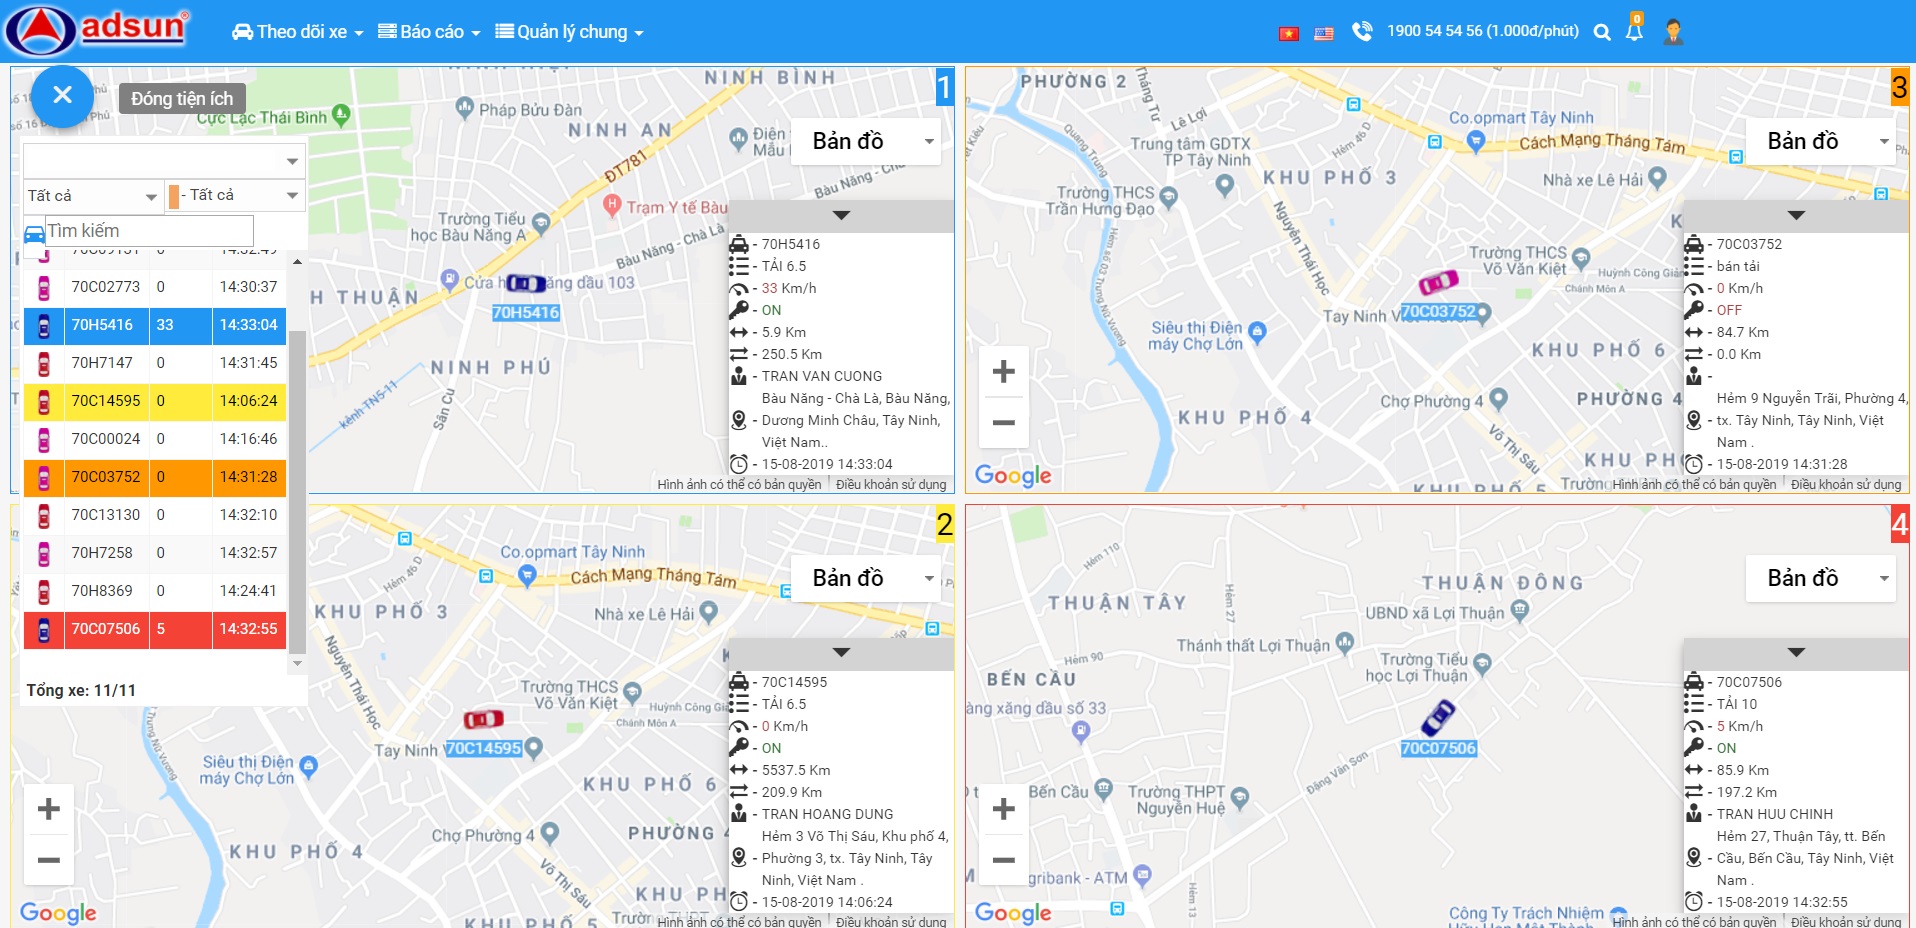Switch language with the Vietnamese flag icon
1916x928 pixels.
tap(1289, 33)
